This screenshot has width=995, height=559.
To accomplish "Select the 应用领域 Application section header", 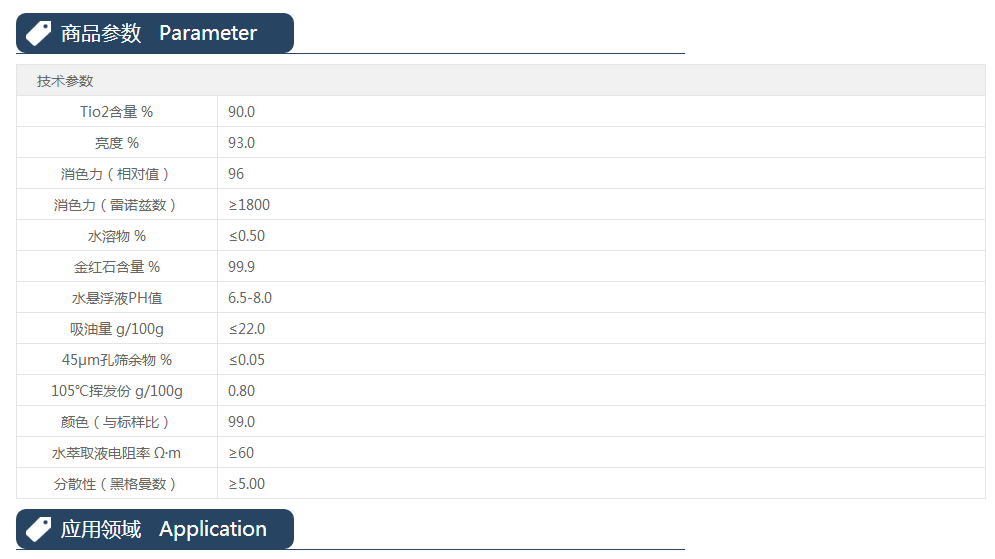I will 163,529.
